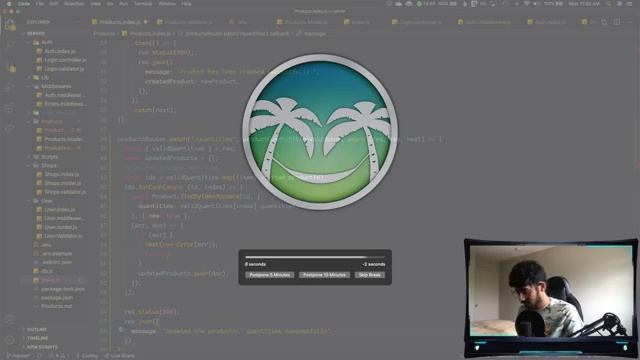This screenshot has width=640, height=360.
Task: Open the Manage gear icon
Action: click(x=9, y=339)
